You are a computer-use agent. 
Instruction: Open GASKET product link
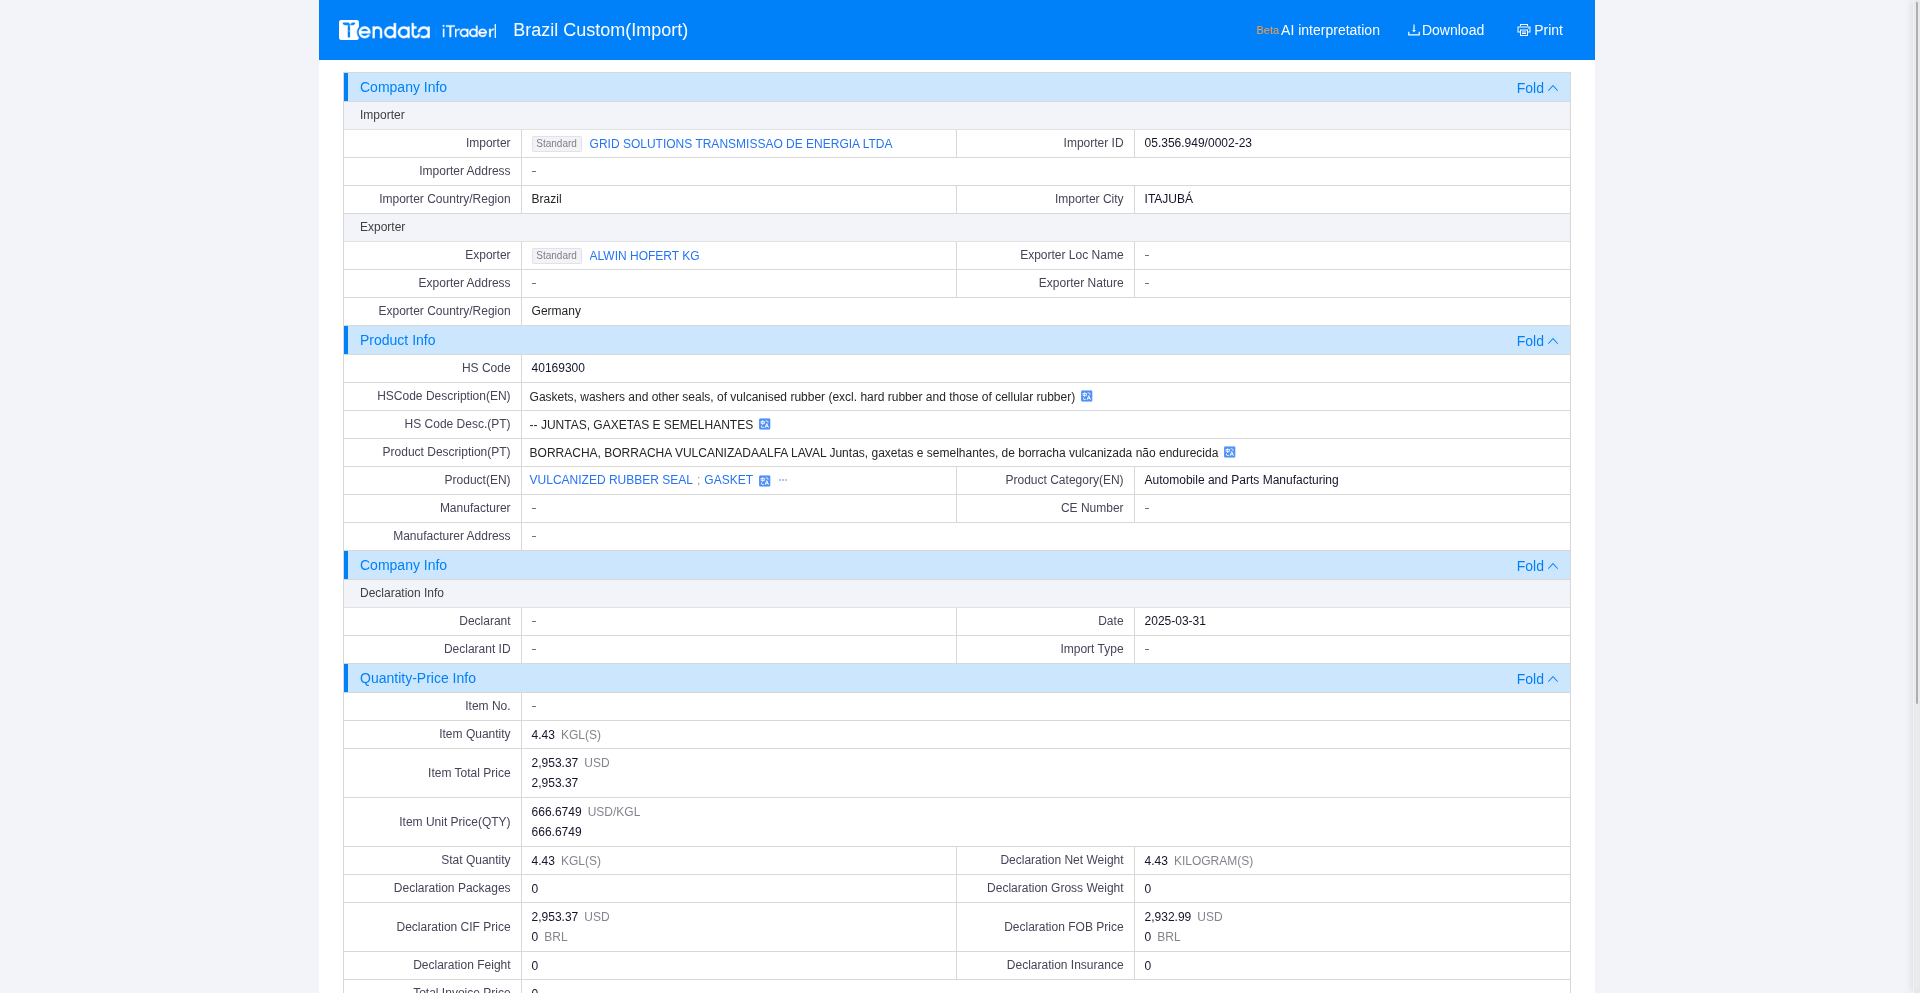[x=728, y=480]
